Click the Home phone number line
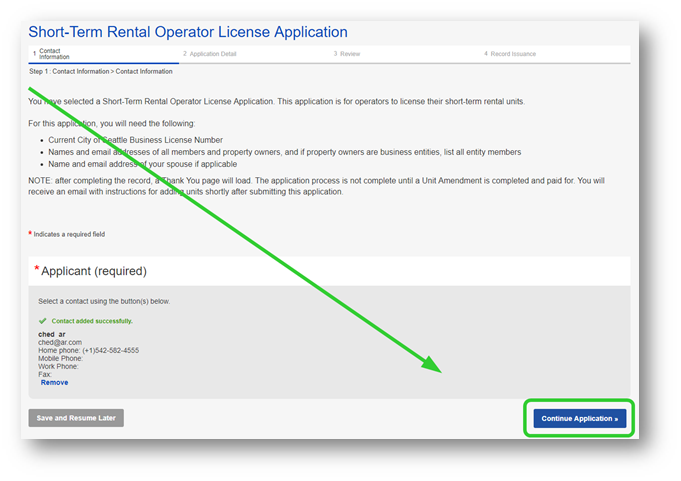 tap(88, 350)
